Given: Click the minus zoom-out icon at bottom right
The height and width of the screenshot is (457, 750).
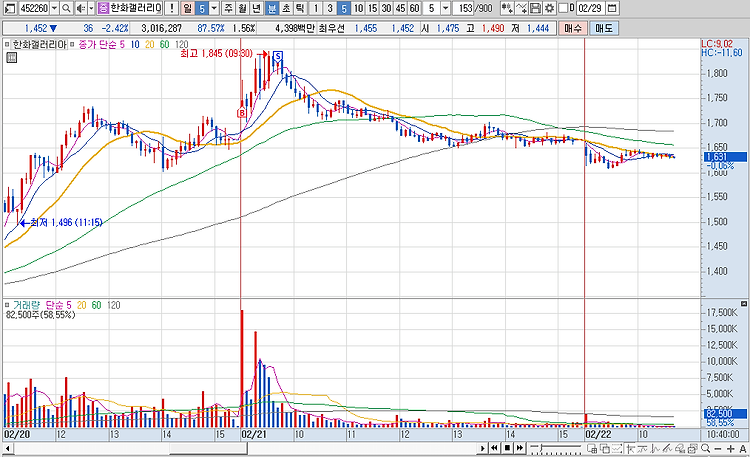Looking at the screenshot, I should point(718,448).
